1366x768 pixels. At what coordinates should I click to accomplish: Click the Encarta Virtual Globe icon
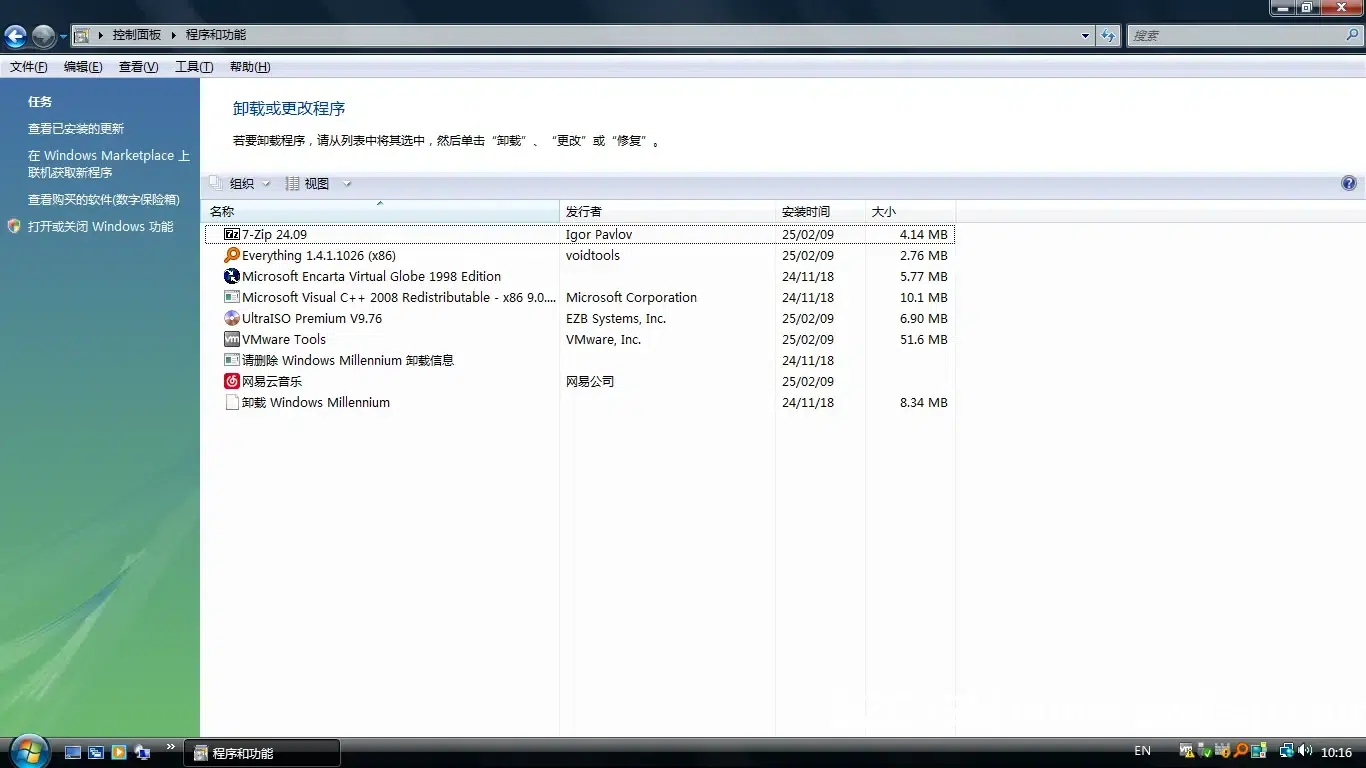(x=232, y=276)
